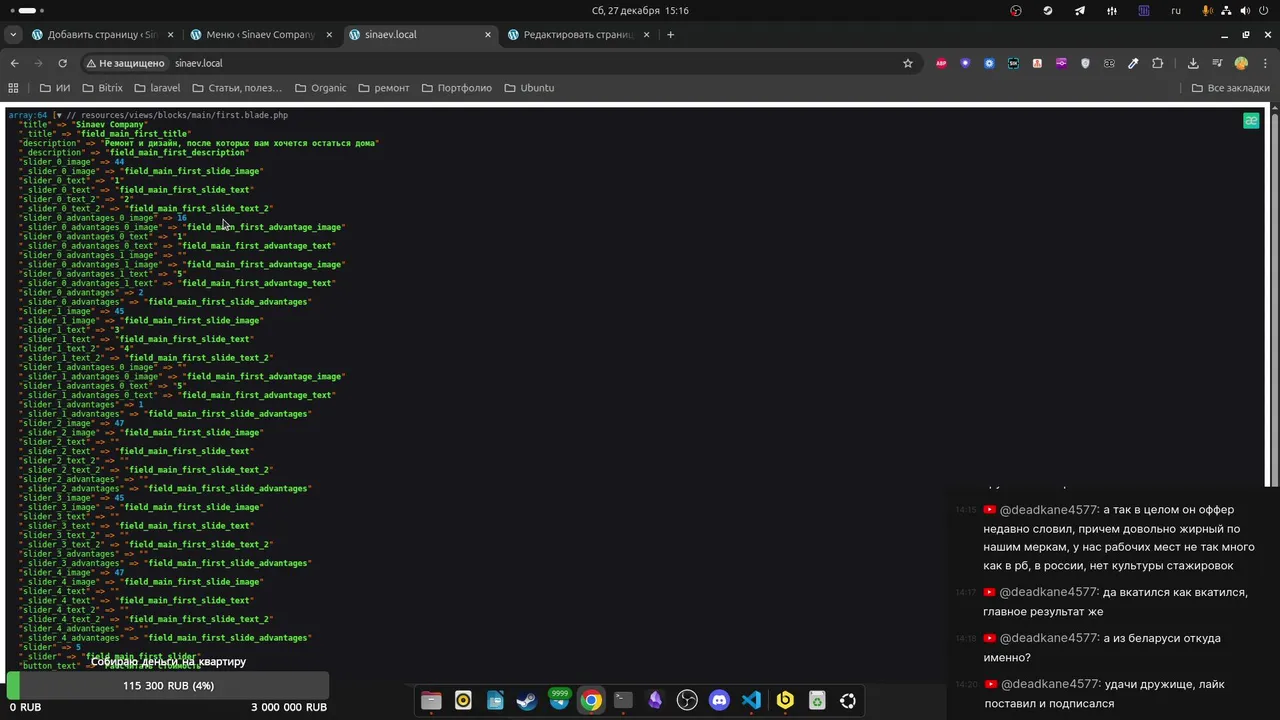Open the Chrome apps grid icon
This screenshot has width=1280, height=720.
[x=13, y=88]
